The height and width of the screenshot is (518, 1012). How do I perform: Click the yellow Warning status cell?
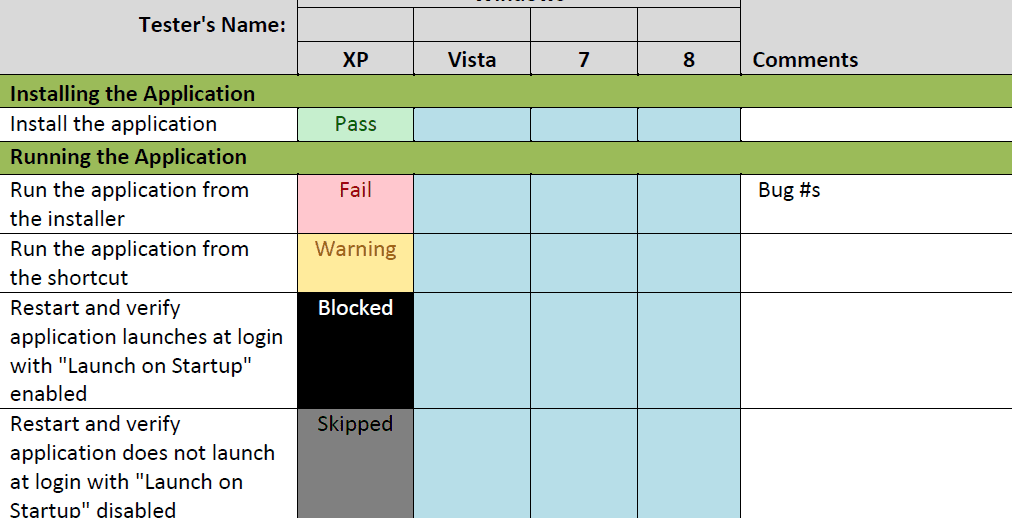tap(356, 263)
